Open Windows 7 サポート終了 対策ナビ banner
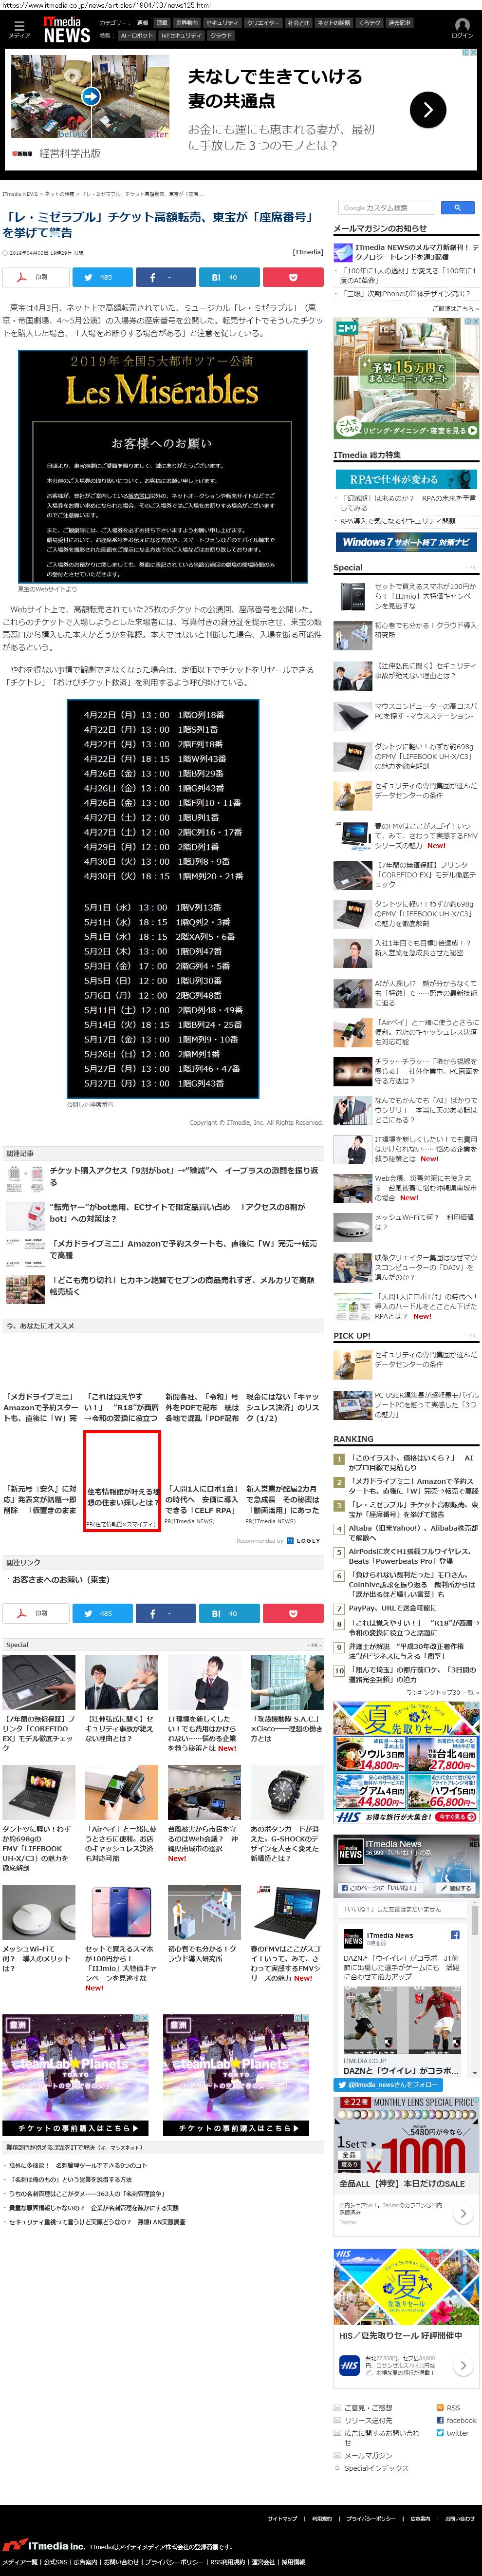Screen dimensions: 482x2576 pos(405,542)
